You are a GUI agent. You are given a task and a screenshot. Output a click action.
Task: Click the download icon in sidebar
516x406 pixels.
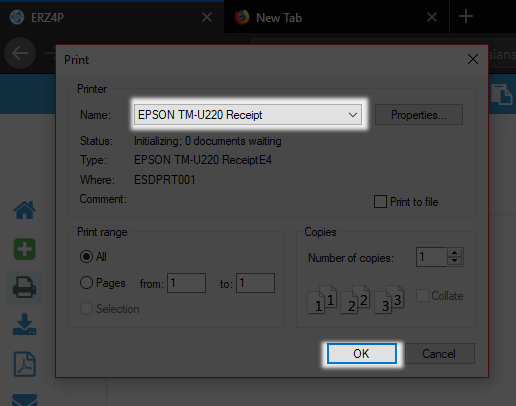tap(24, 324)
